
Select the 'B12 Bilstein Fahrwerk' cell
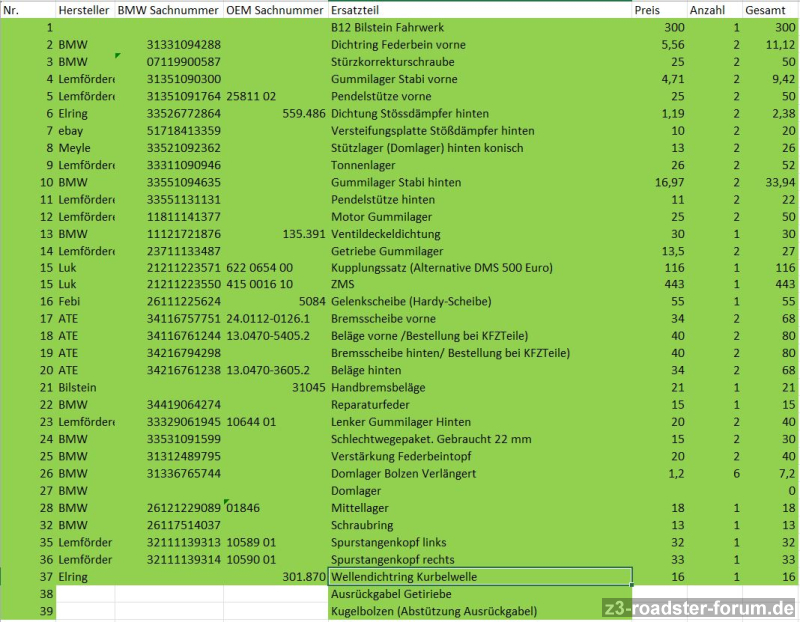pyautogui.click(x=480, y=28)
